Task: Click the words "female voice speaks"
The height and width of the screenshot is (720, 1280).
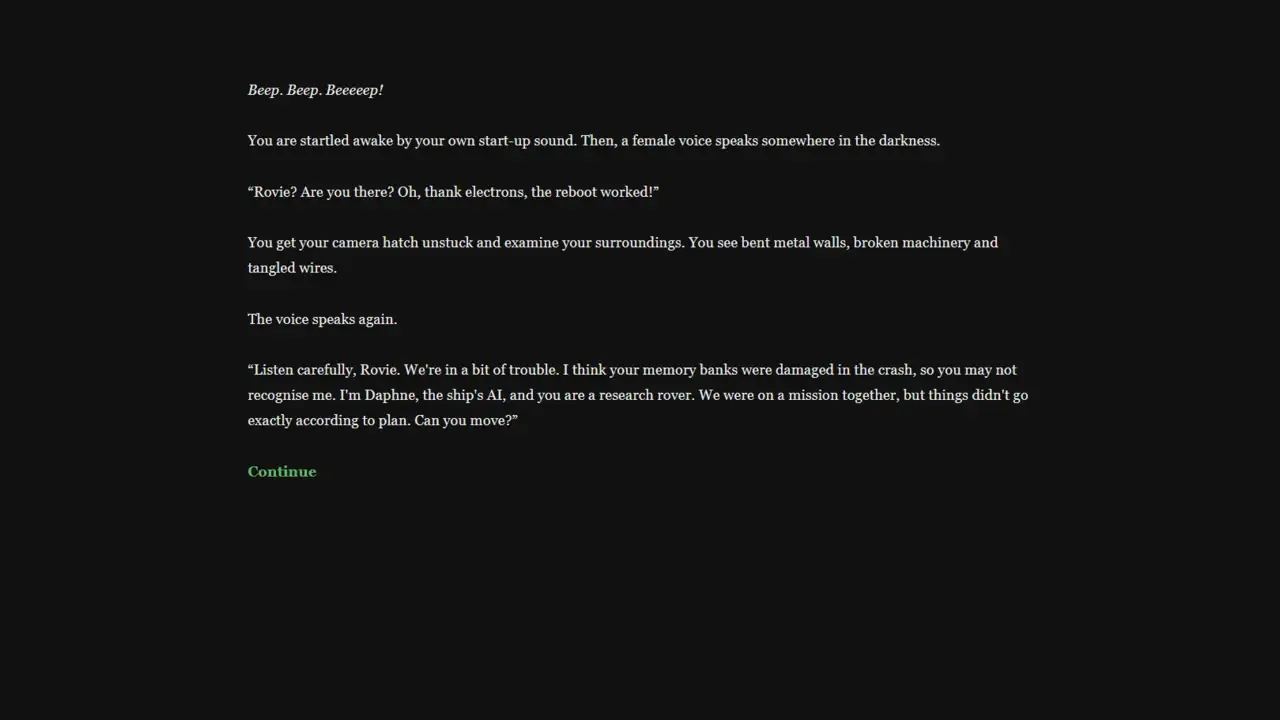Action: [x=694, y=141]
